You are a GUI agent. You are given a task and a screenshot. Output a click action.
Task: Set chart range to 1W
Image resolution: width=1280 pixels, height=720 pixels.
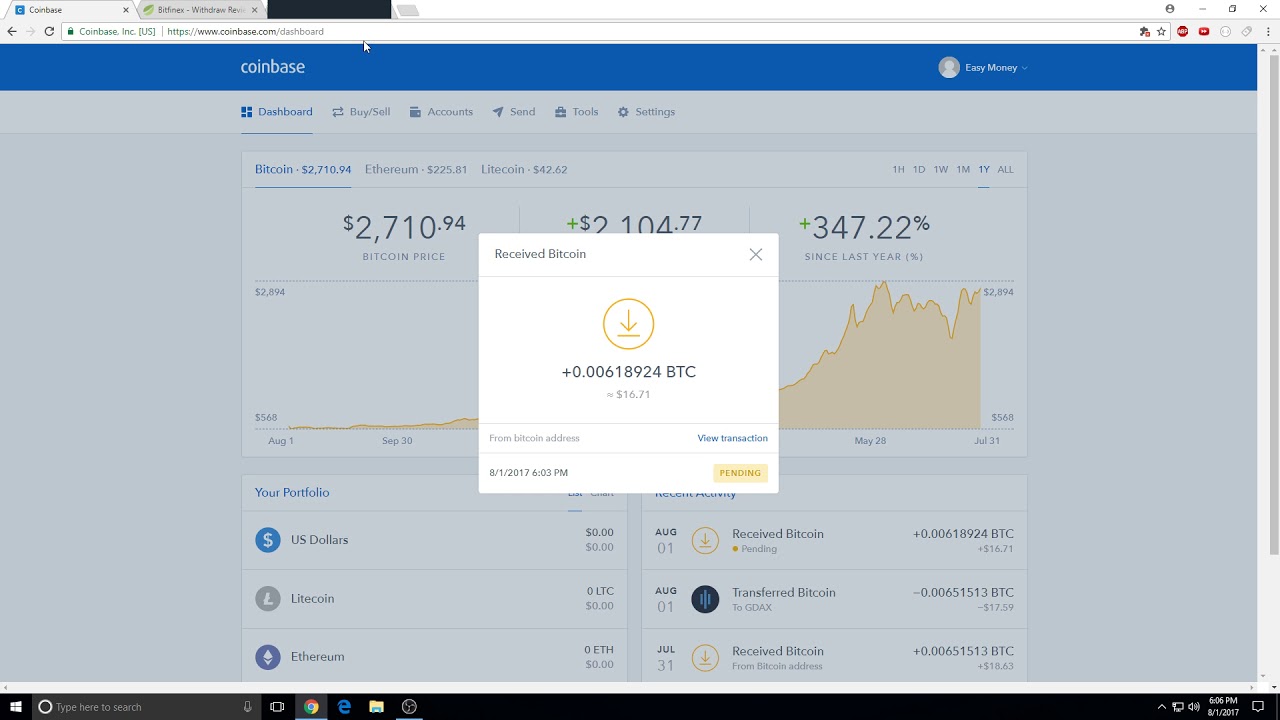point(941,170)
